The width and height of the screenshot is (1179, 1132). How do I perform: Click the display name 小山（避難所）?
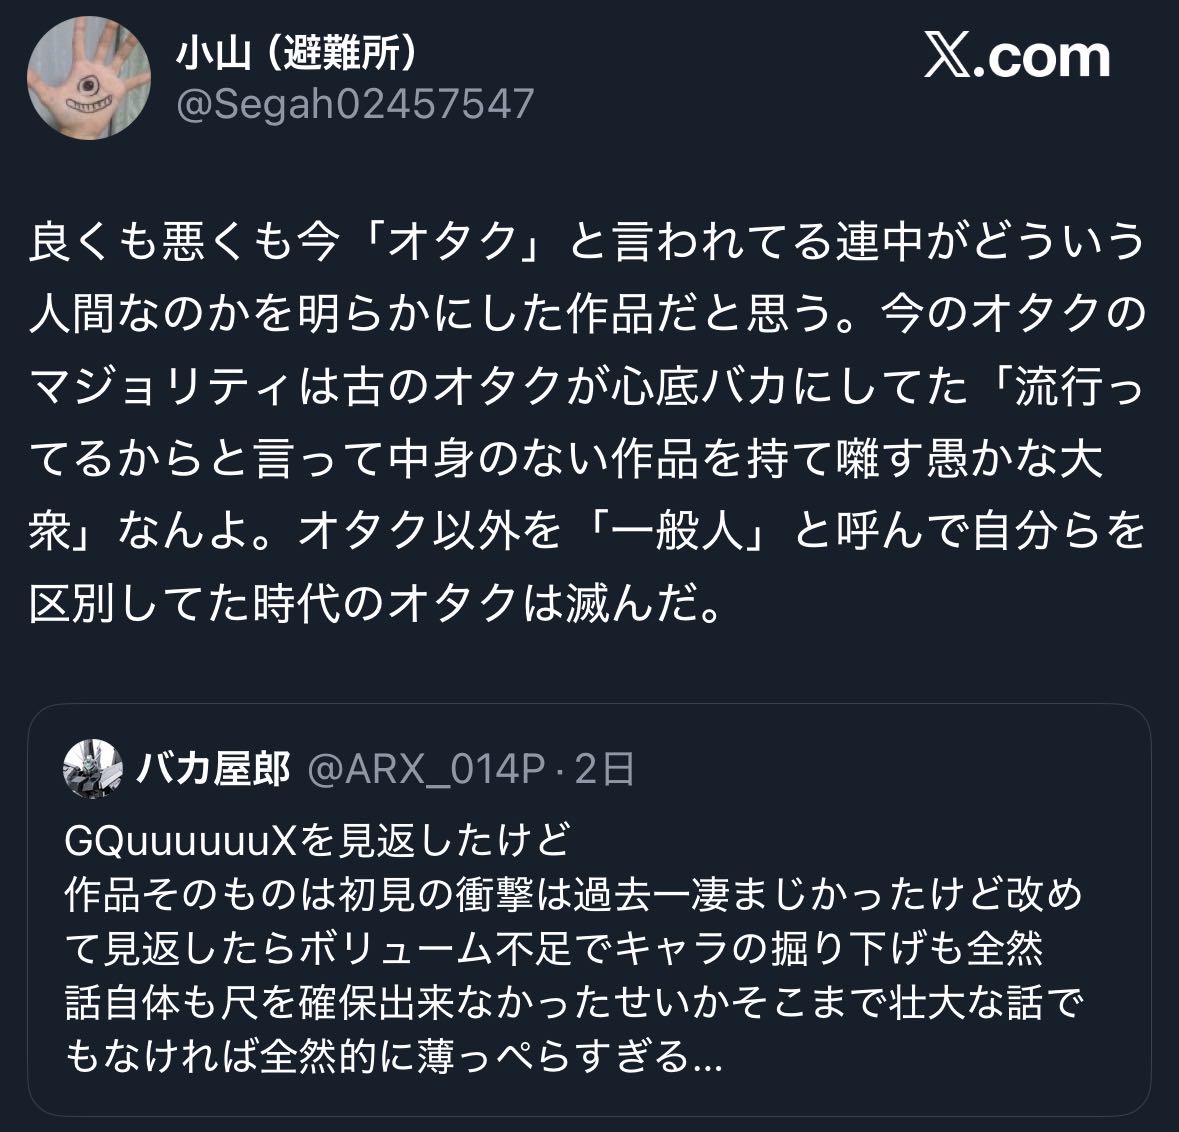point(296,53)
